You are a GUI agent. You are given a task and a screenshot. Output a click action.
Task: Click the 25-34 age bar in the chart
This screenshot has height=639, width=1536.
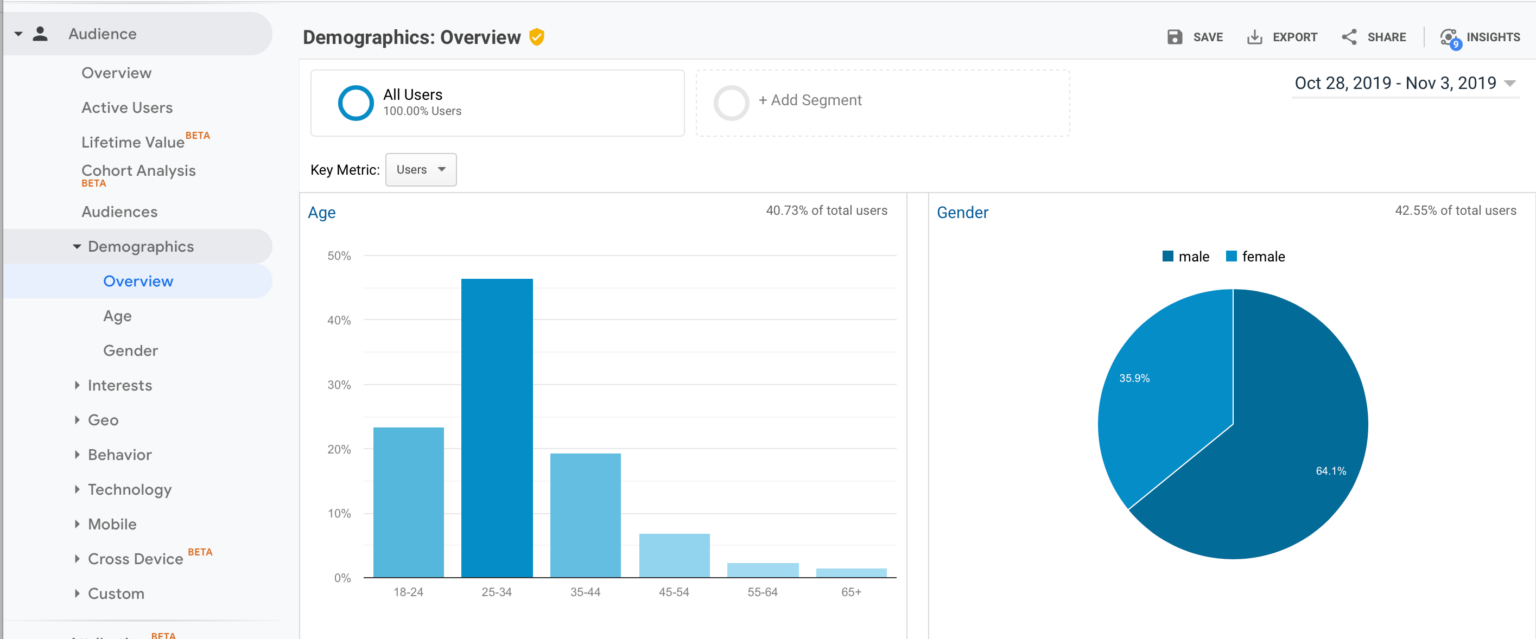[x=497, y=420]
